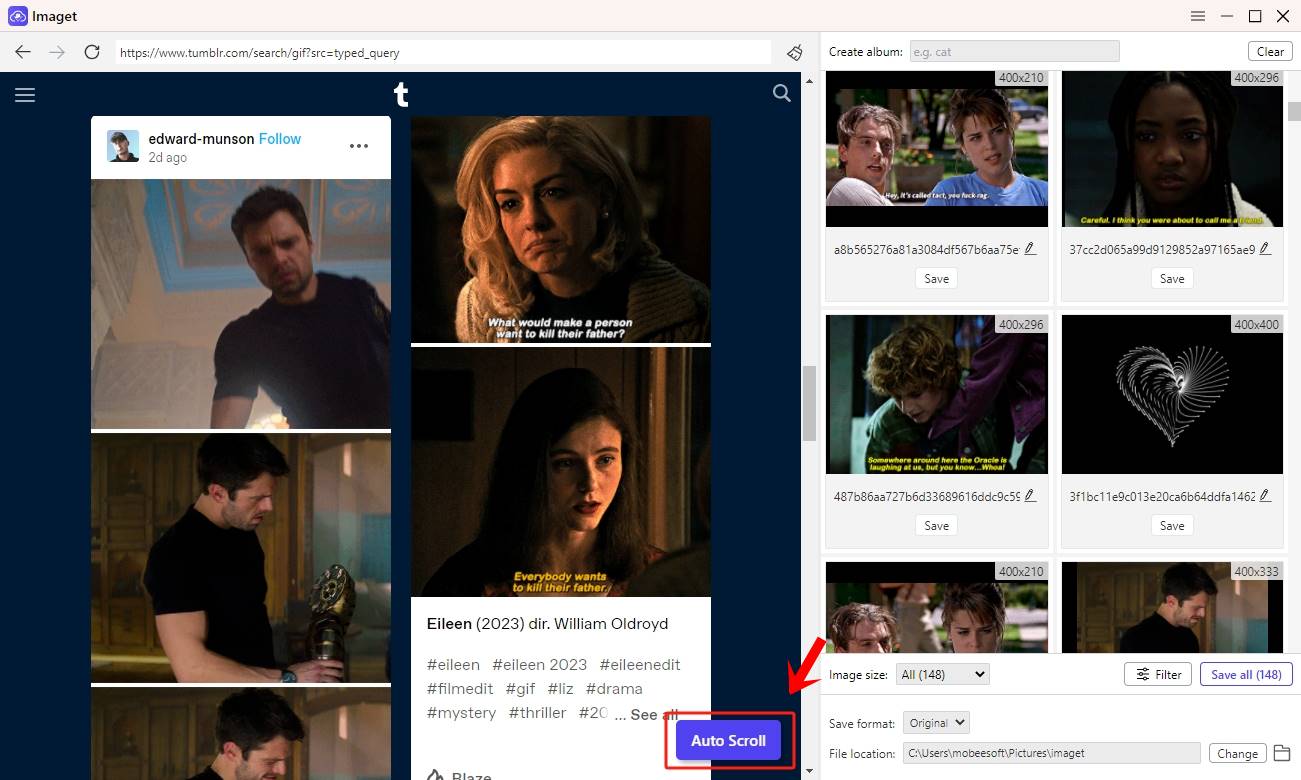Open the three-dot options on edward-munson's post
Viewport: 1301px width, 780px height.
pyautogui.click(x=358, y=145)
